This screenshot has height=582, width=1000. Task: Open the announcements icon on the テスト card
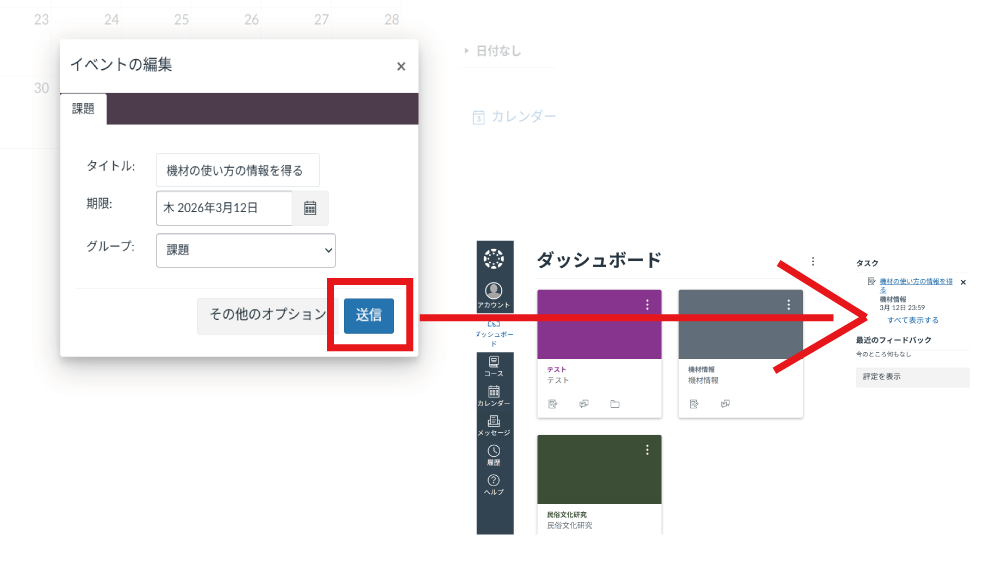click(553, 404)
